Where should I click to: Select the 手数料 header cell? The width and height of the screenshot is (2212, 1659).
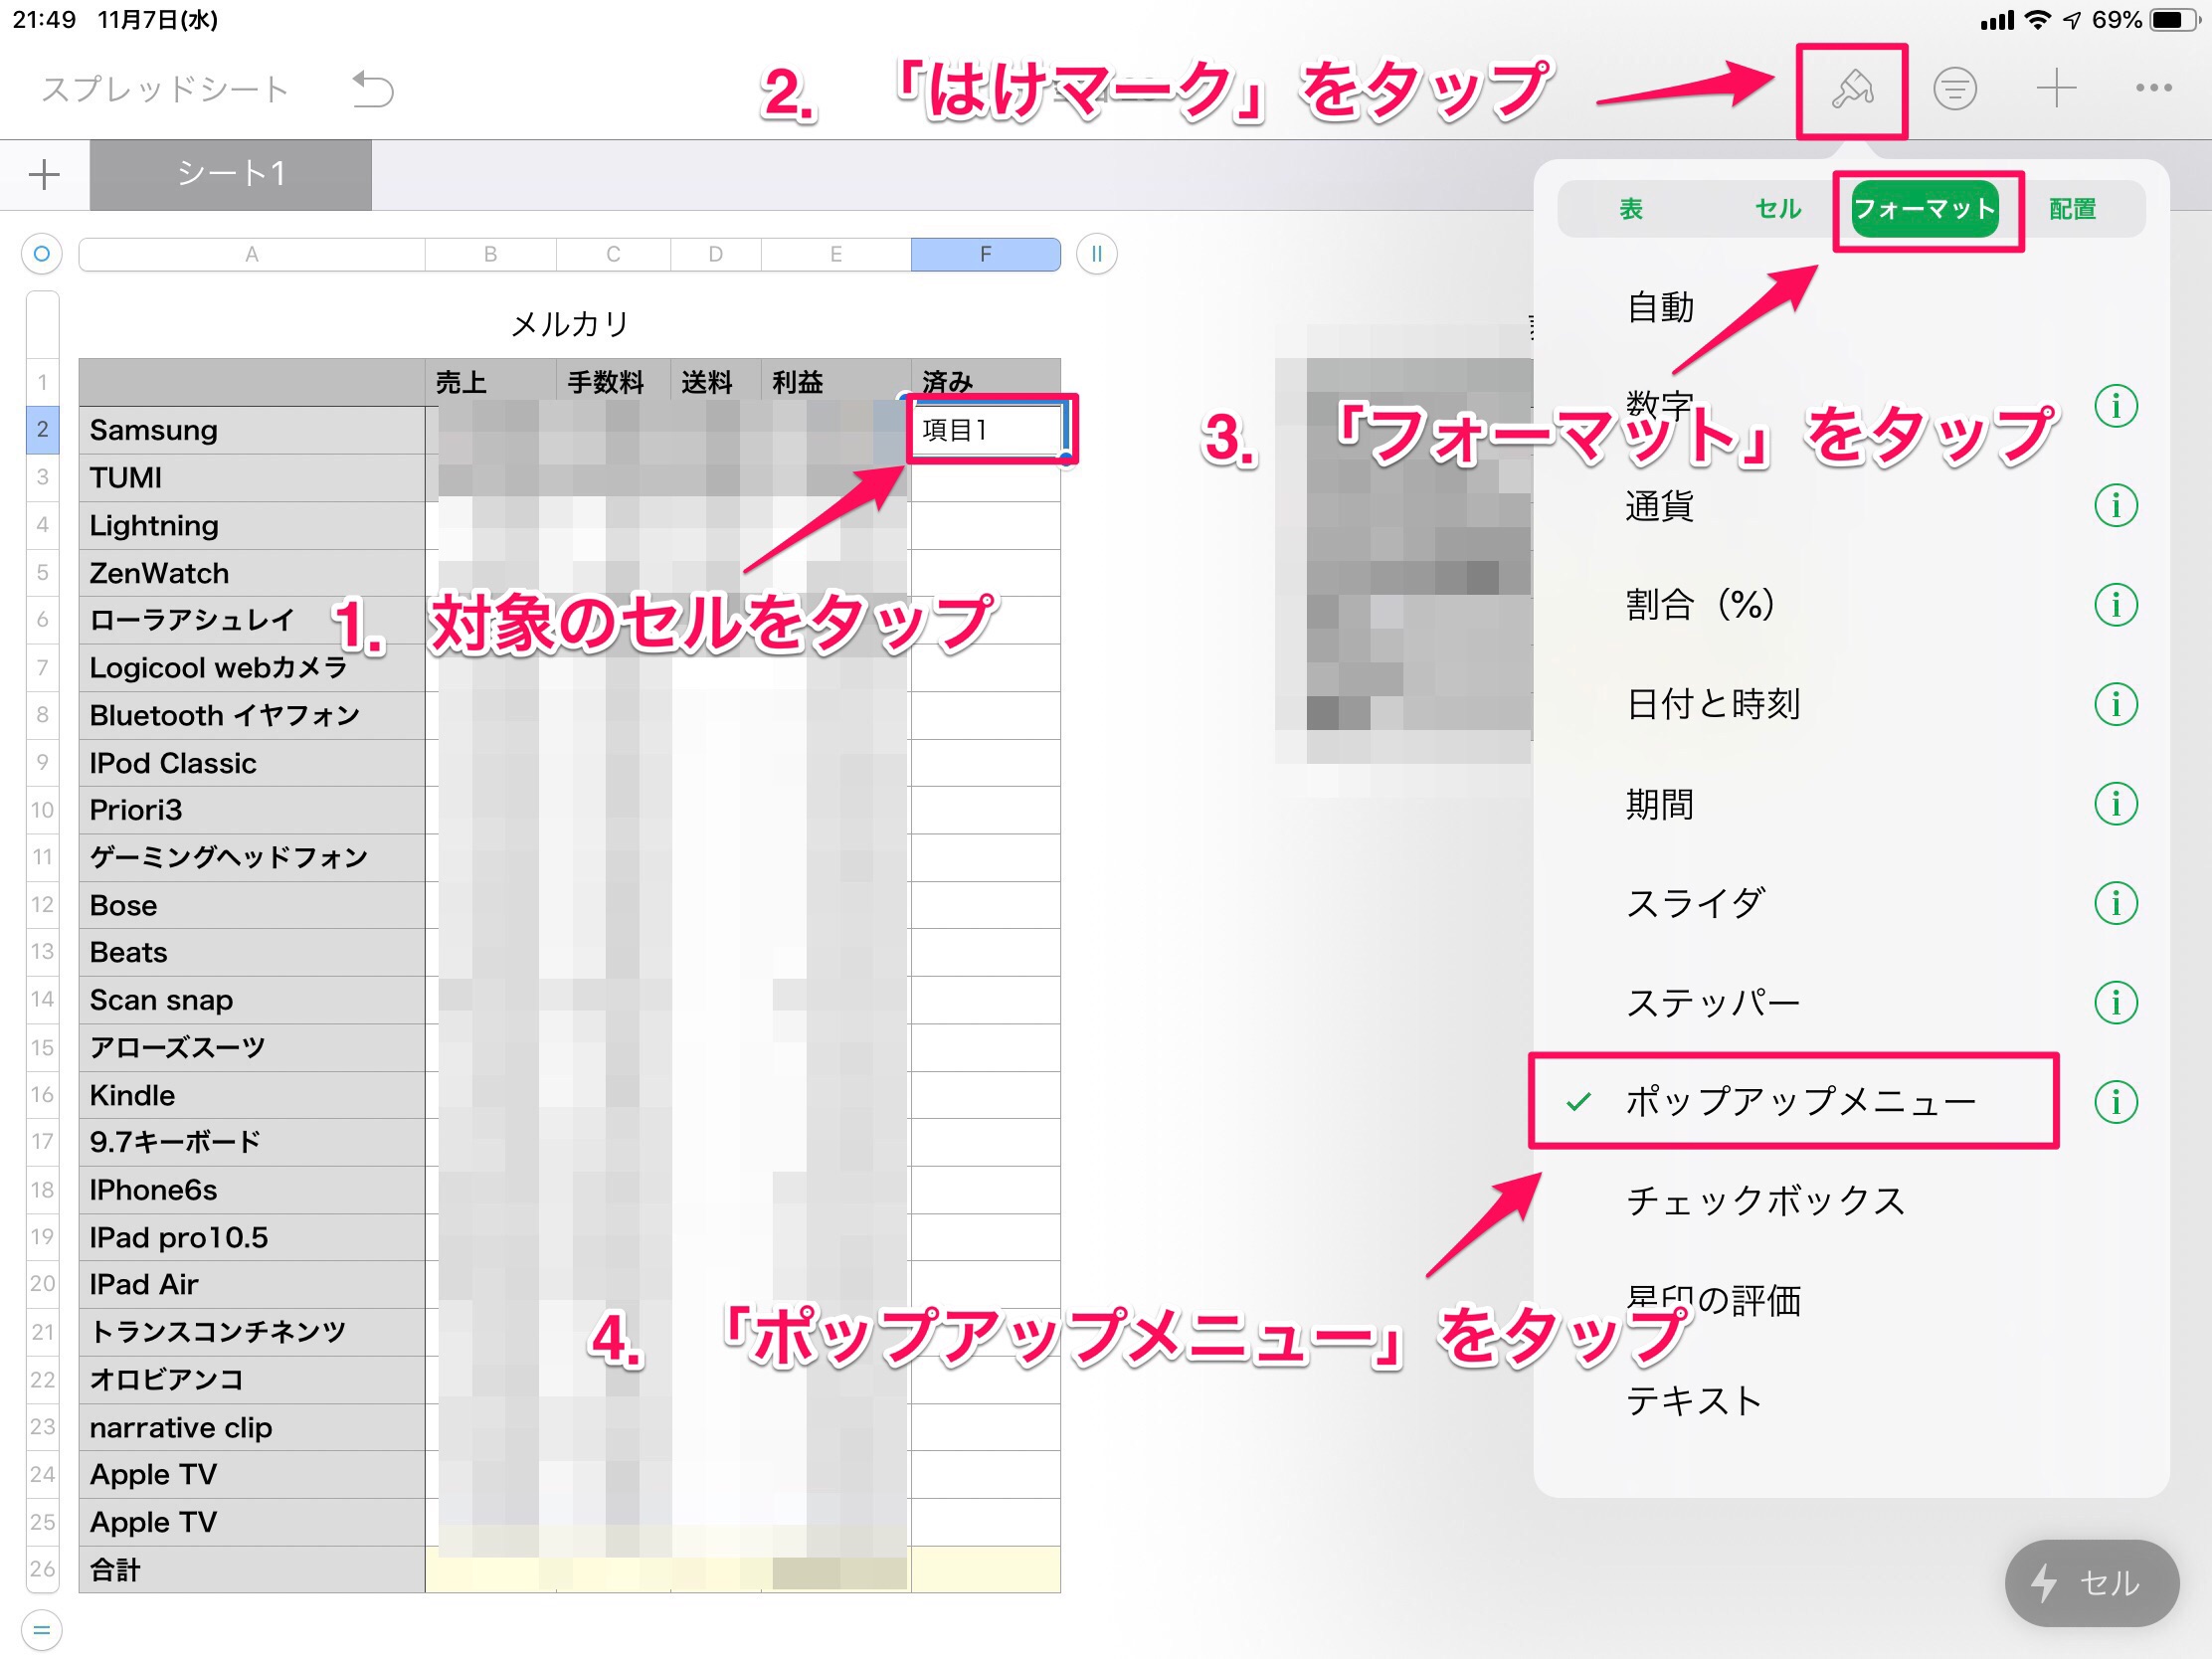(x=613, y=382)
